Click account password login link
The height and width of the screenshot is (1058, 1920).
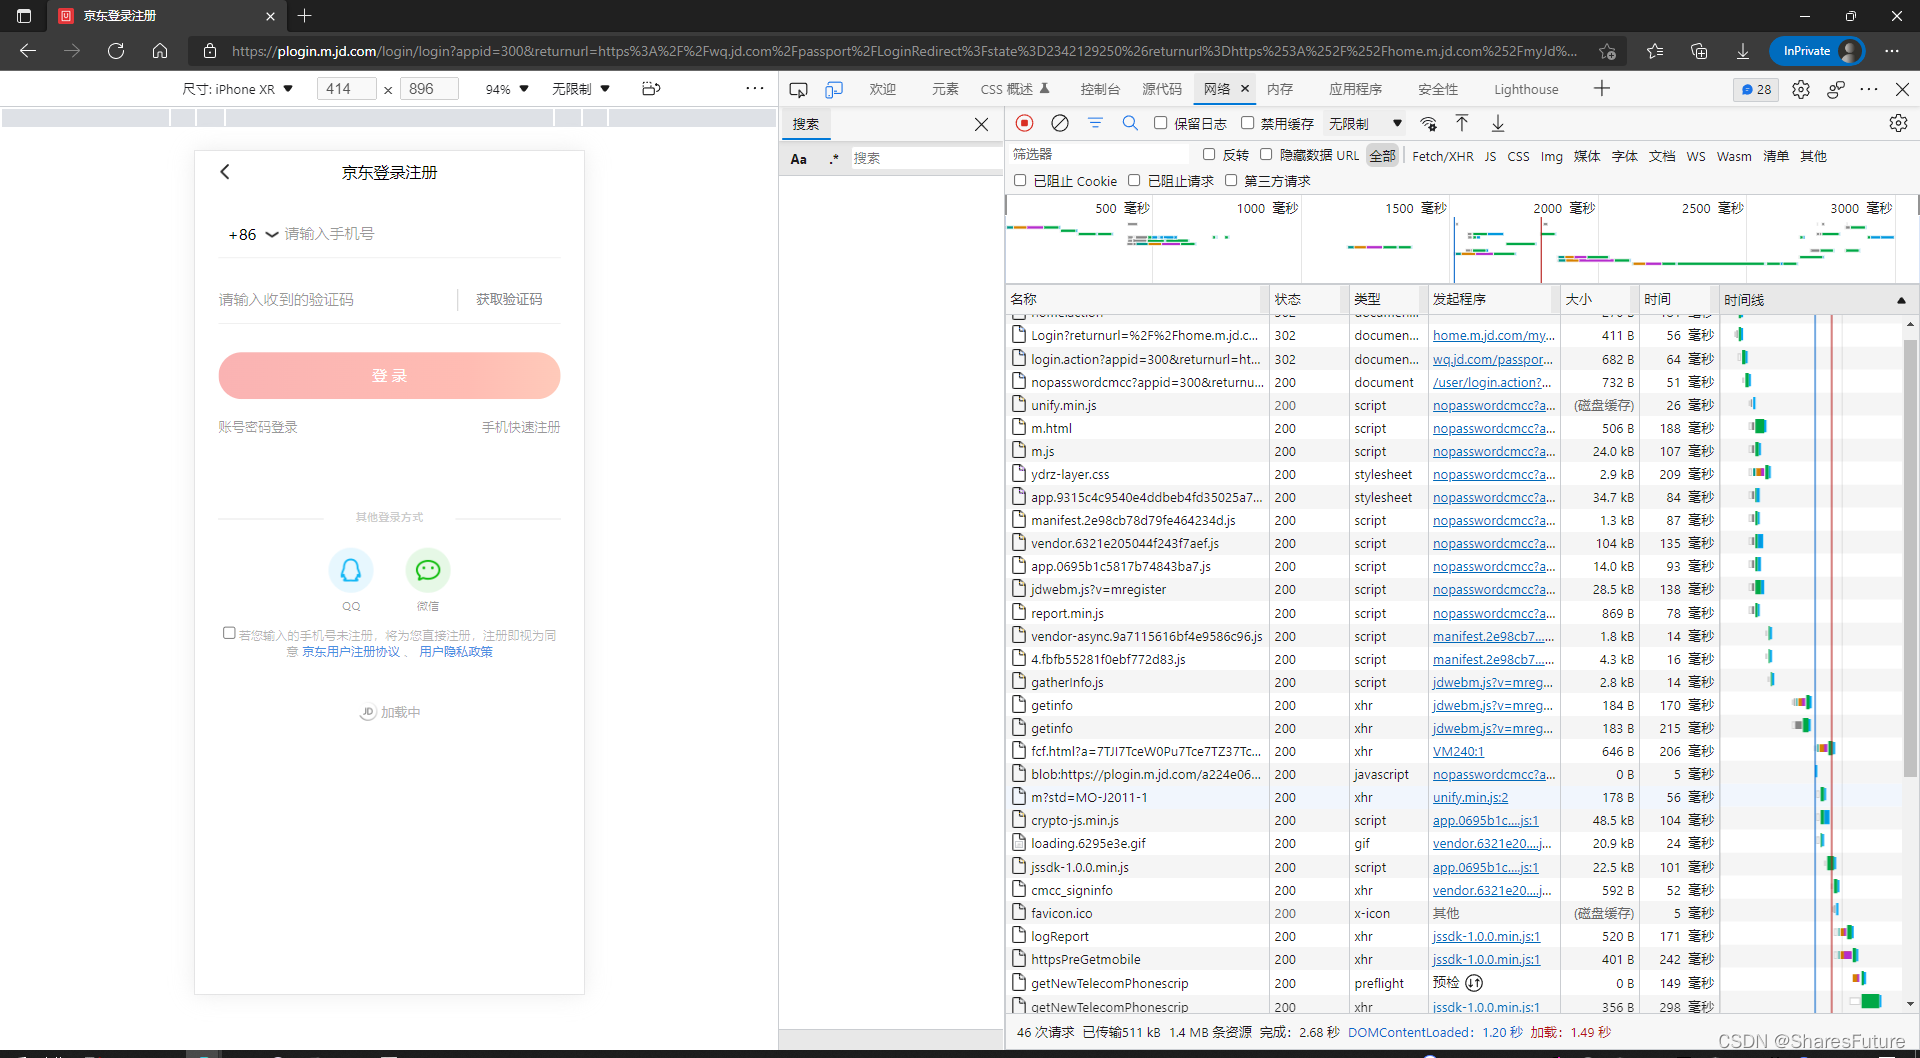coord(258,427)
